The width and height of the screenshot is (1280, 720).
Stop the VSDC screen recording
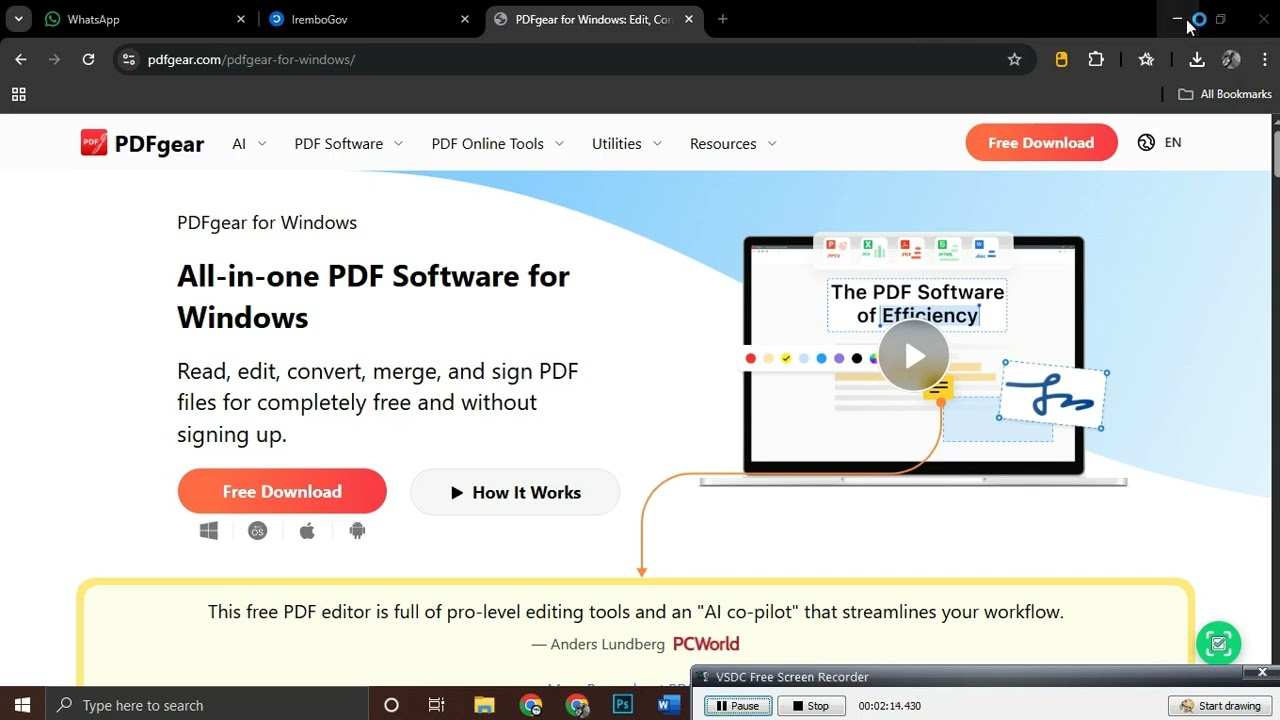point(810,706)
